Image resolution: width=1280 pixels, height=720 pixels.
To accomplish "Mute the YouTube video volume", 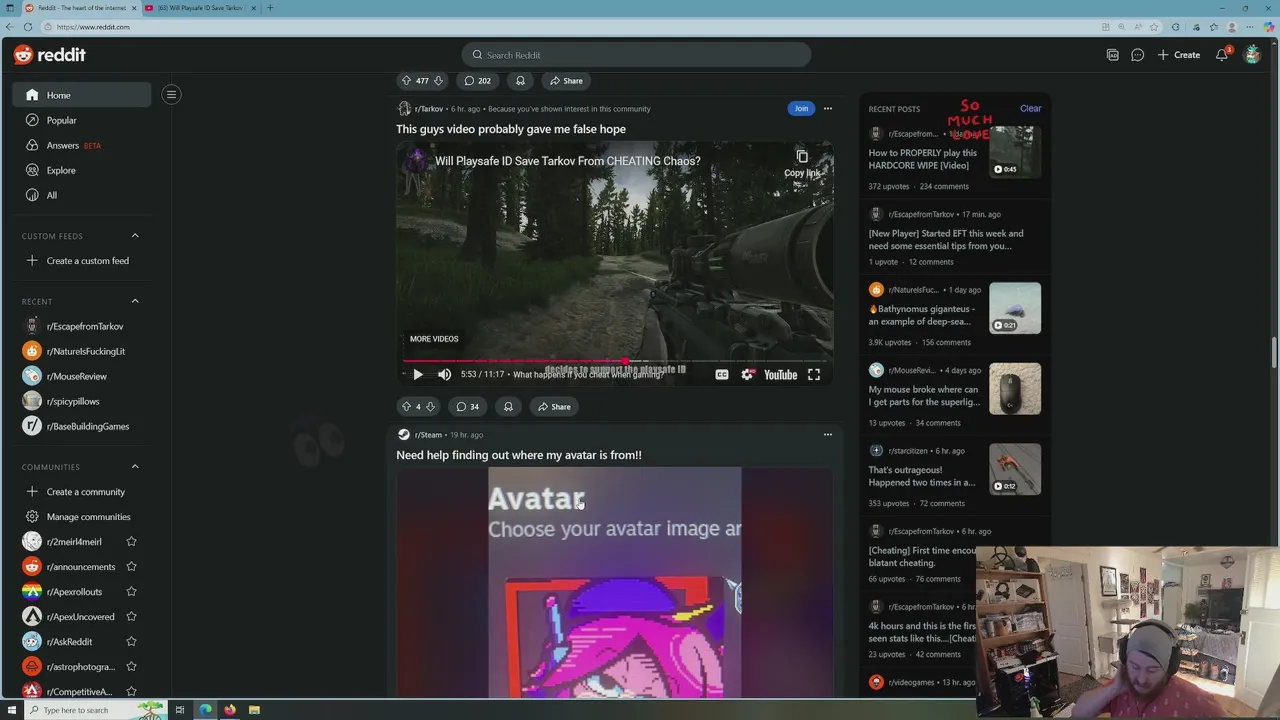I will click(x=444, y=375).
